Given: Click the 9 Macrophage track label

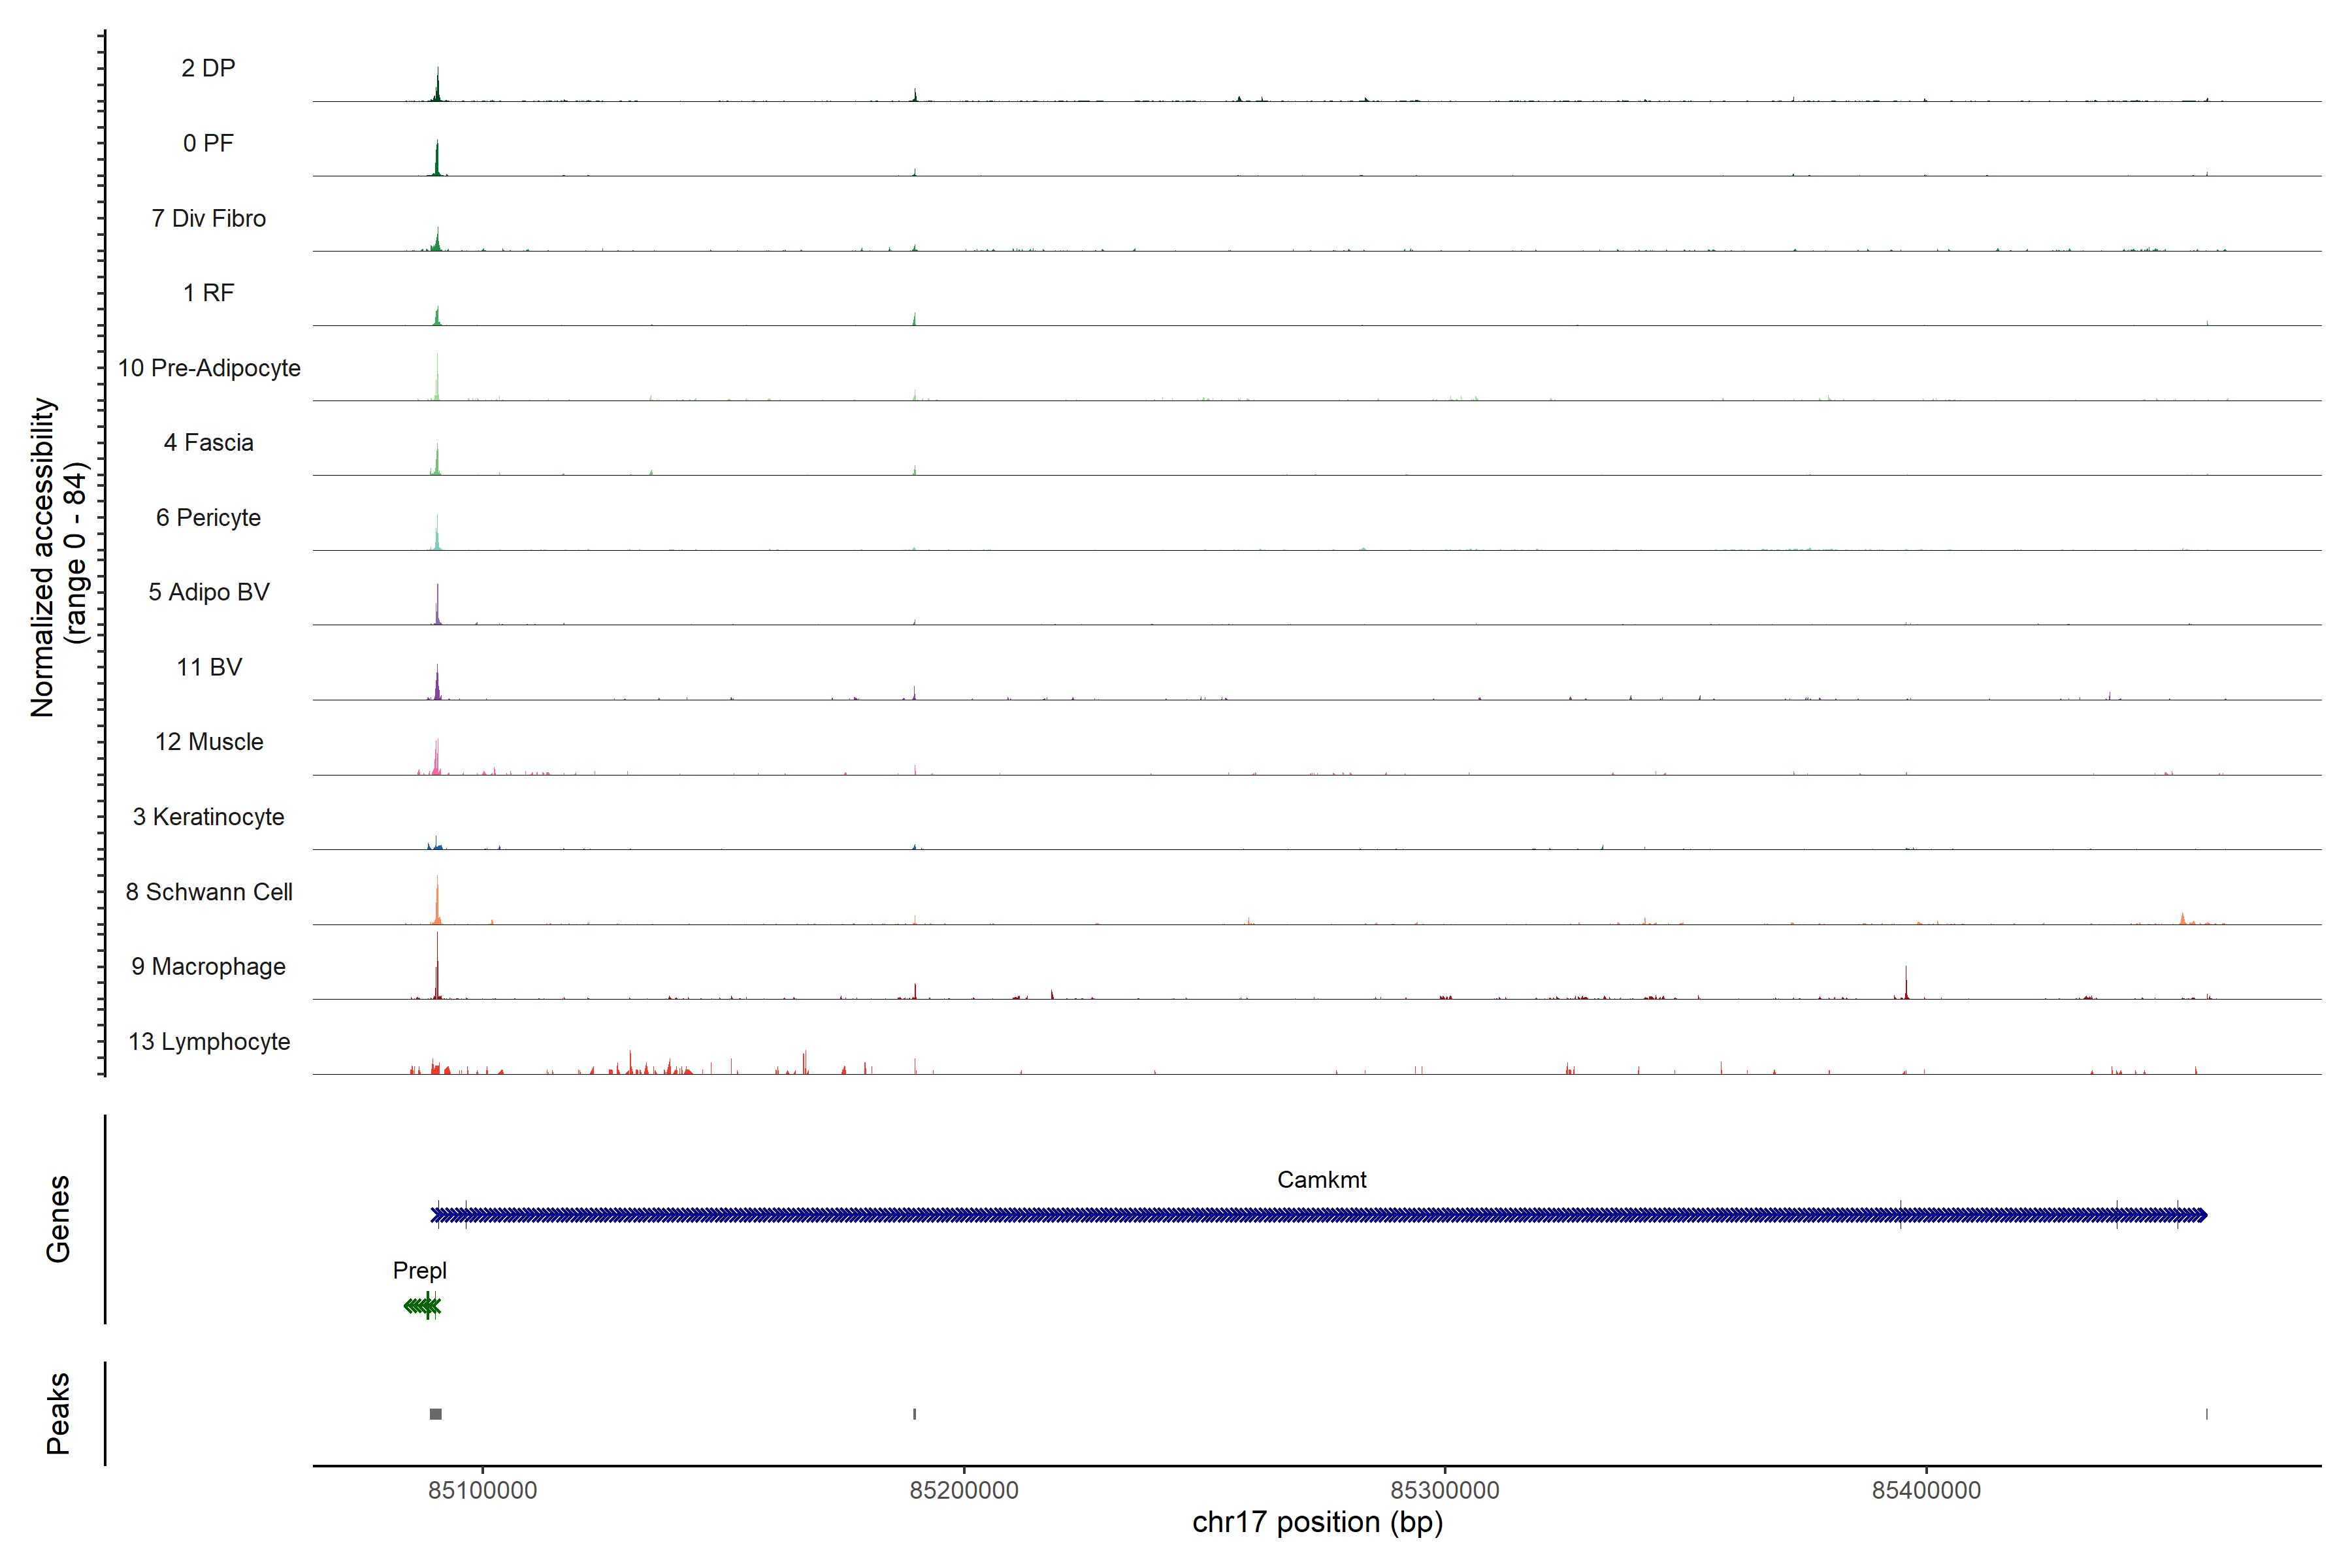Looking at the screenshot, I should click(x=208, y=966).
